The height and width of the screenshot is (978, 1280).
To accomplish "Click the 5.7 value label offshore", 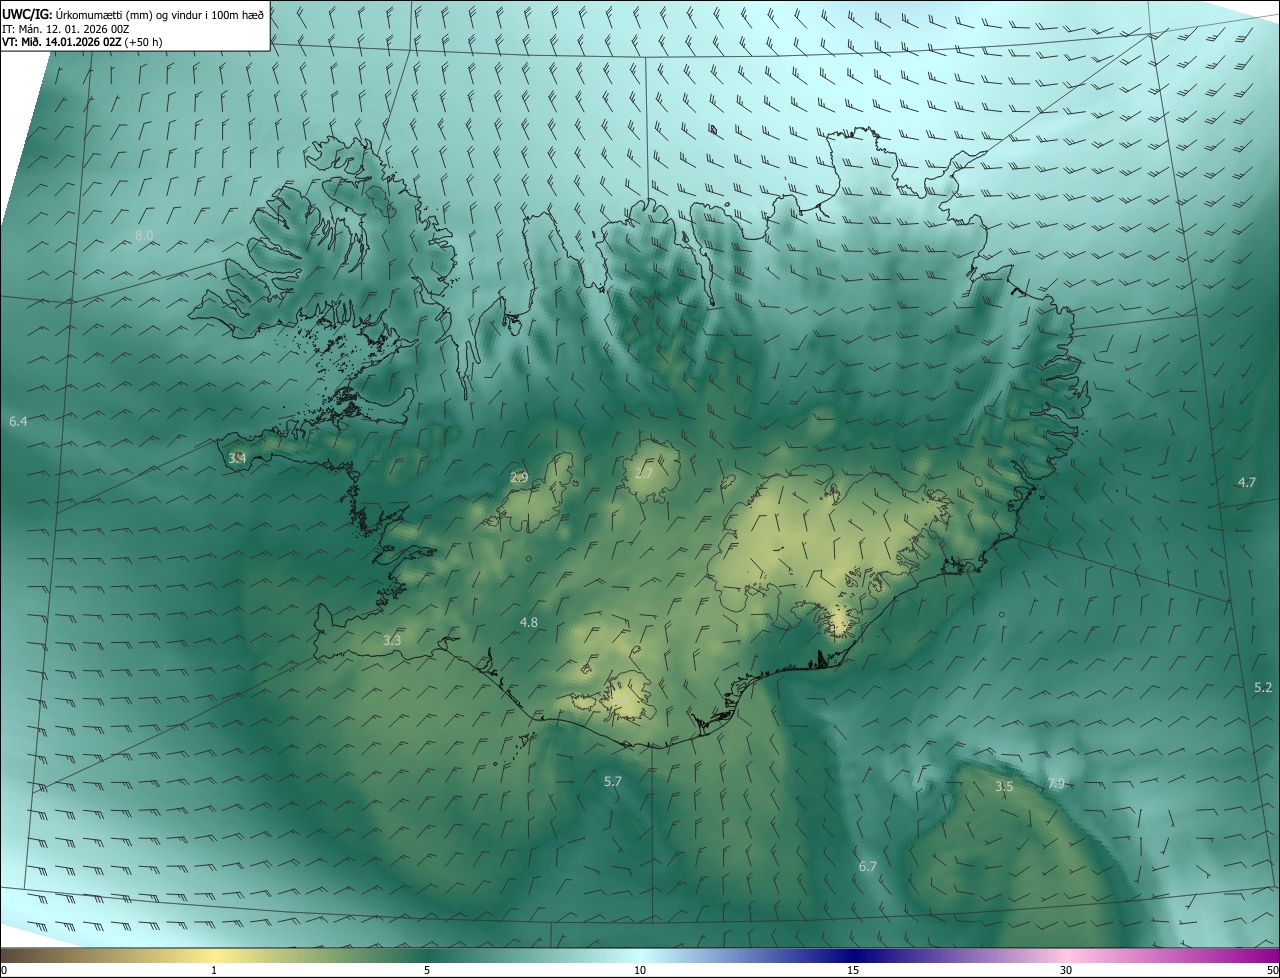I will coord(613,781).
